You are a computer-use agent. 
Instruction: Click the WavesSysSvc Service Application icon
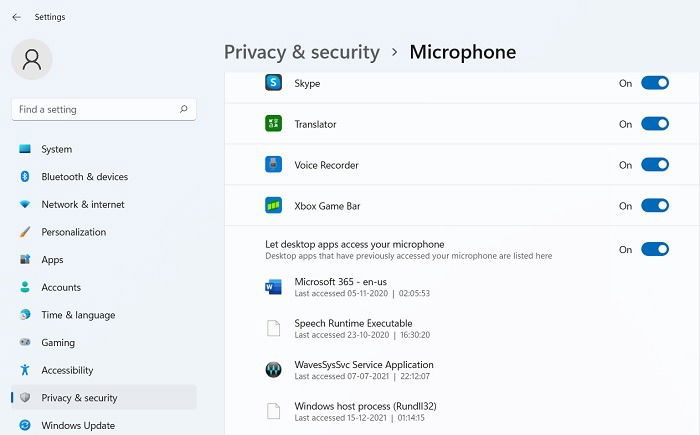(x=273, y=370)
